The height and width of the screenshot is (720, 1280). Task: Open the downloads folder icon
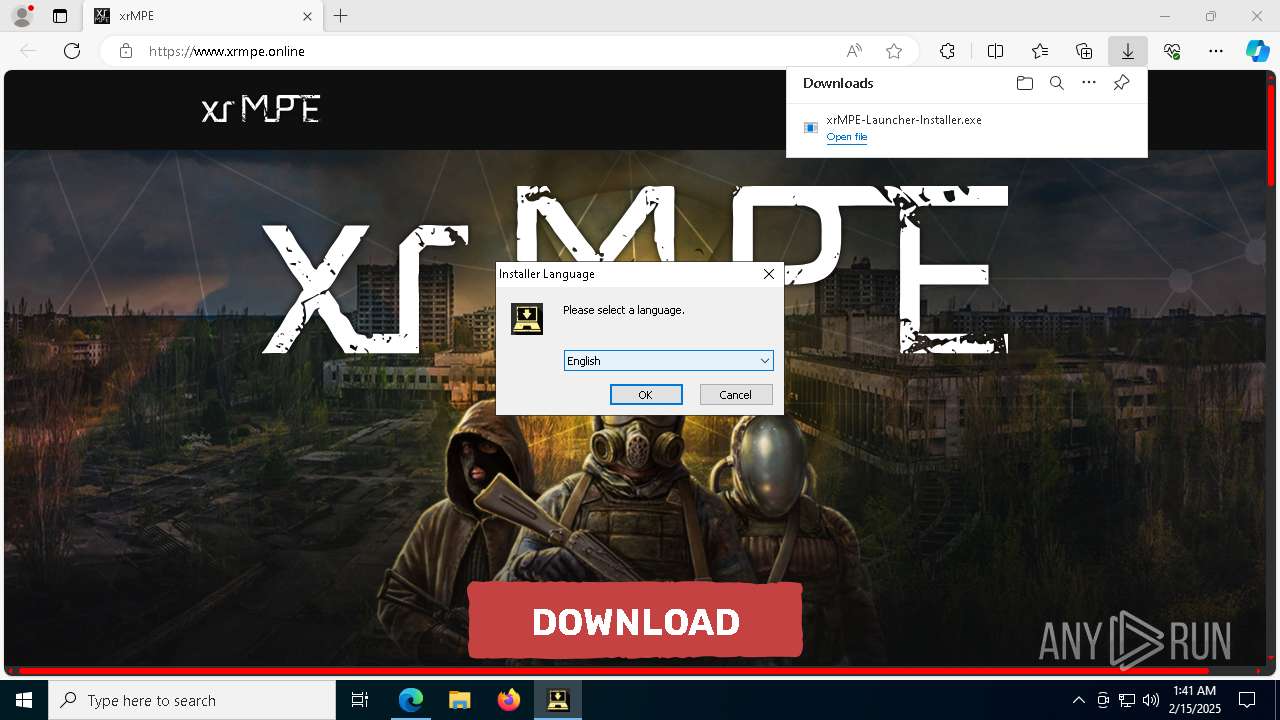pos(1024,83)
